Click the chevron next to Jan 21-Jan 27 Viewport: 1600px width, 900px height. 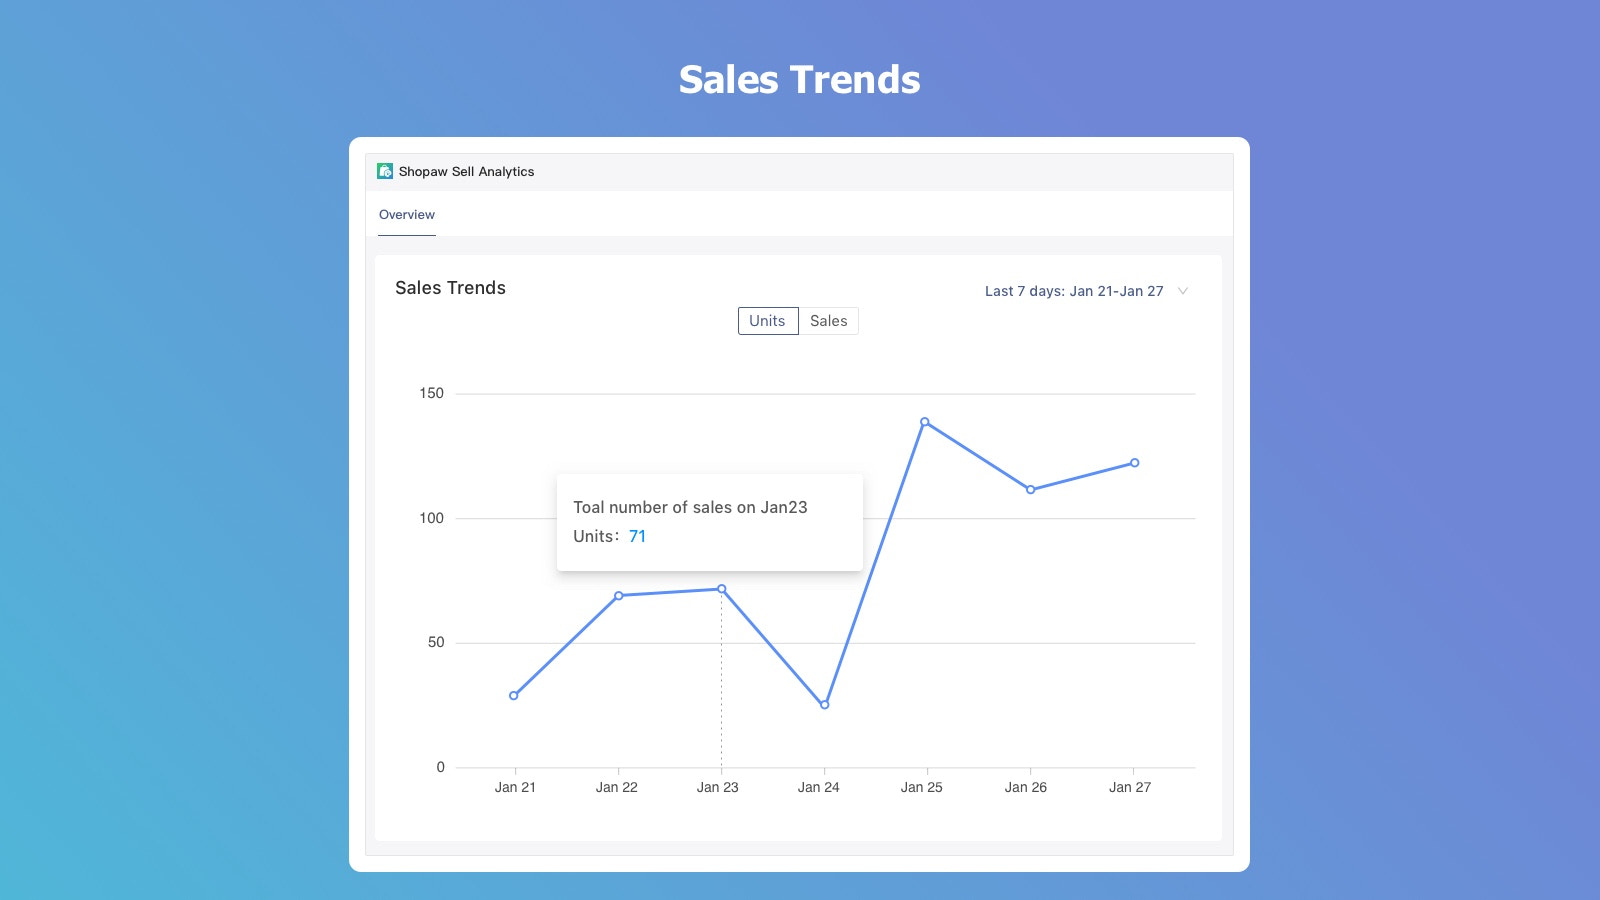1183,291
